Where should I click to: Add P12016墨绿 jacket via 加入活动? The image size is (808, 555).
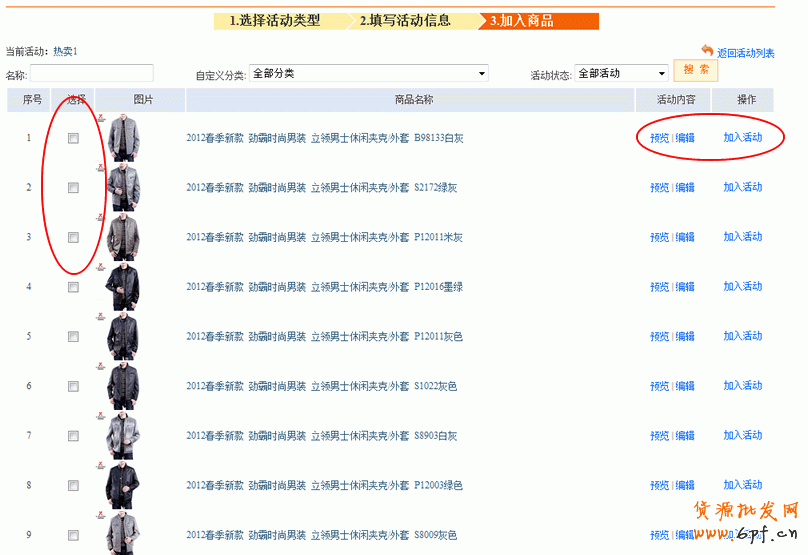click(x=743, y=286)
